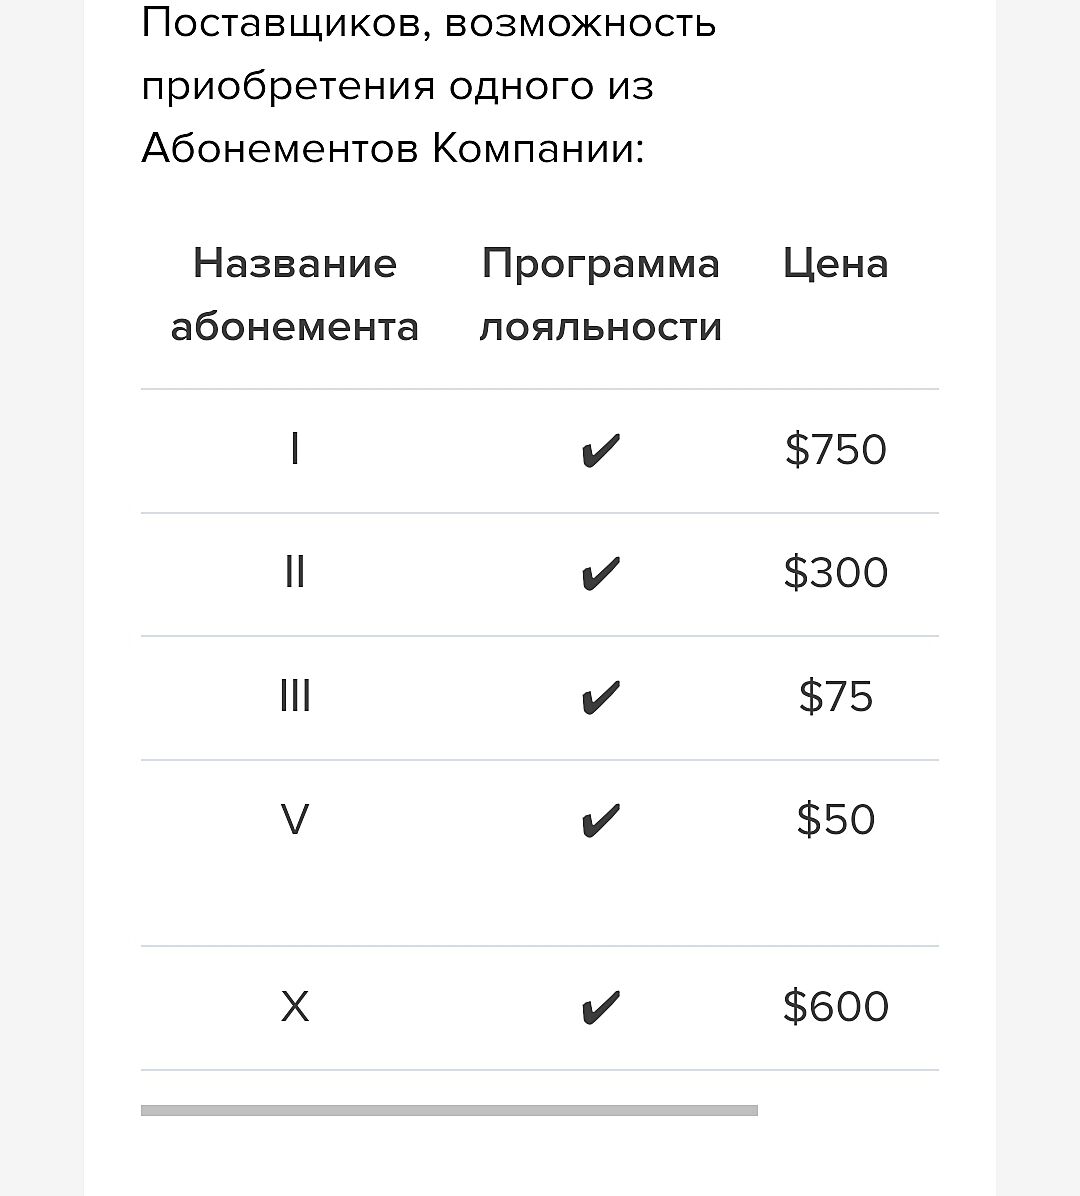Click the checkmark in subscription III row
Screen dimensions: 1080x1196
pyautogui.click(x=600, y=698)
